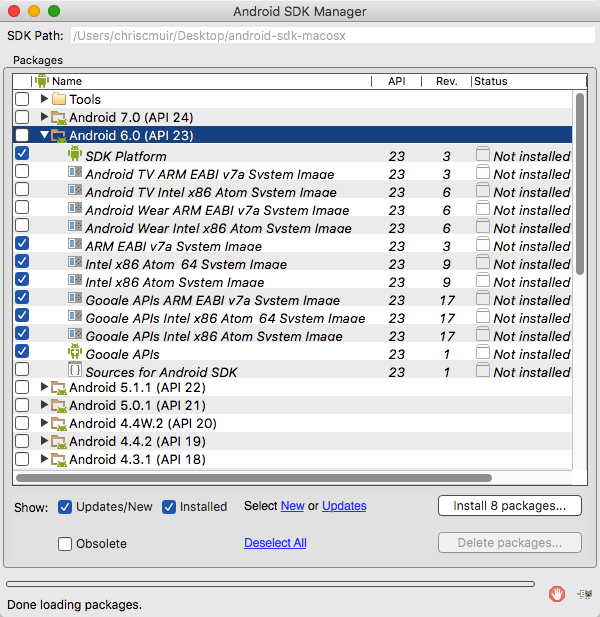Click the Google APIs Intel x86 Atom_64 image icon

75,316
